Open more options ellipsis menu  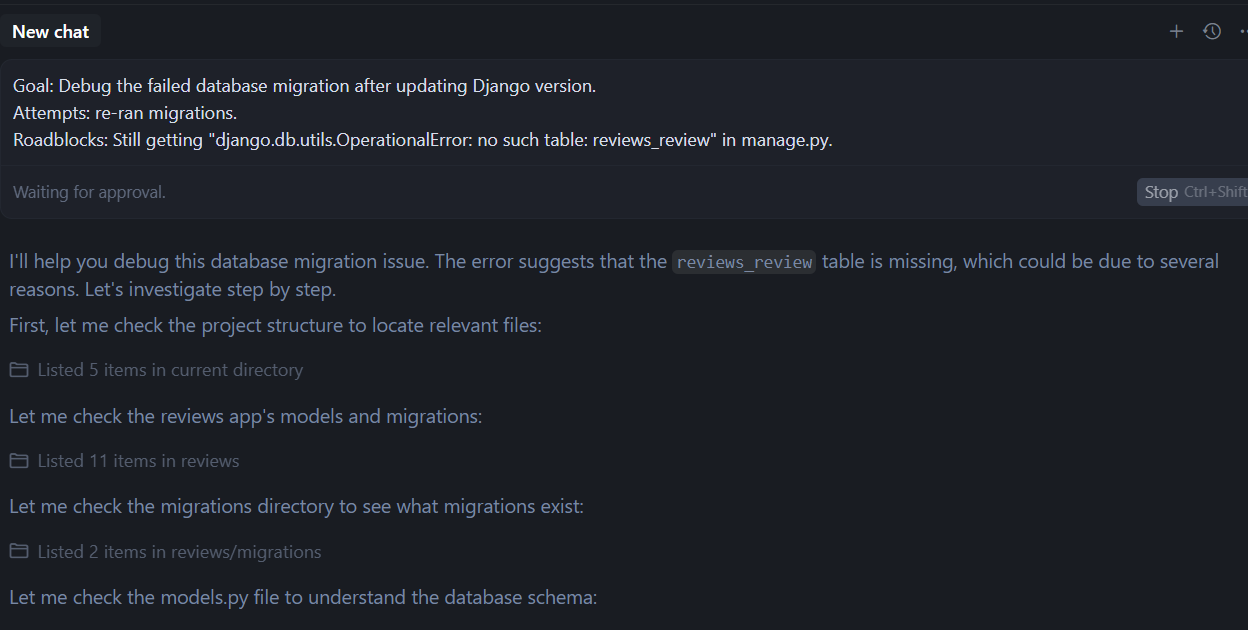pos(1242,32)
